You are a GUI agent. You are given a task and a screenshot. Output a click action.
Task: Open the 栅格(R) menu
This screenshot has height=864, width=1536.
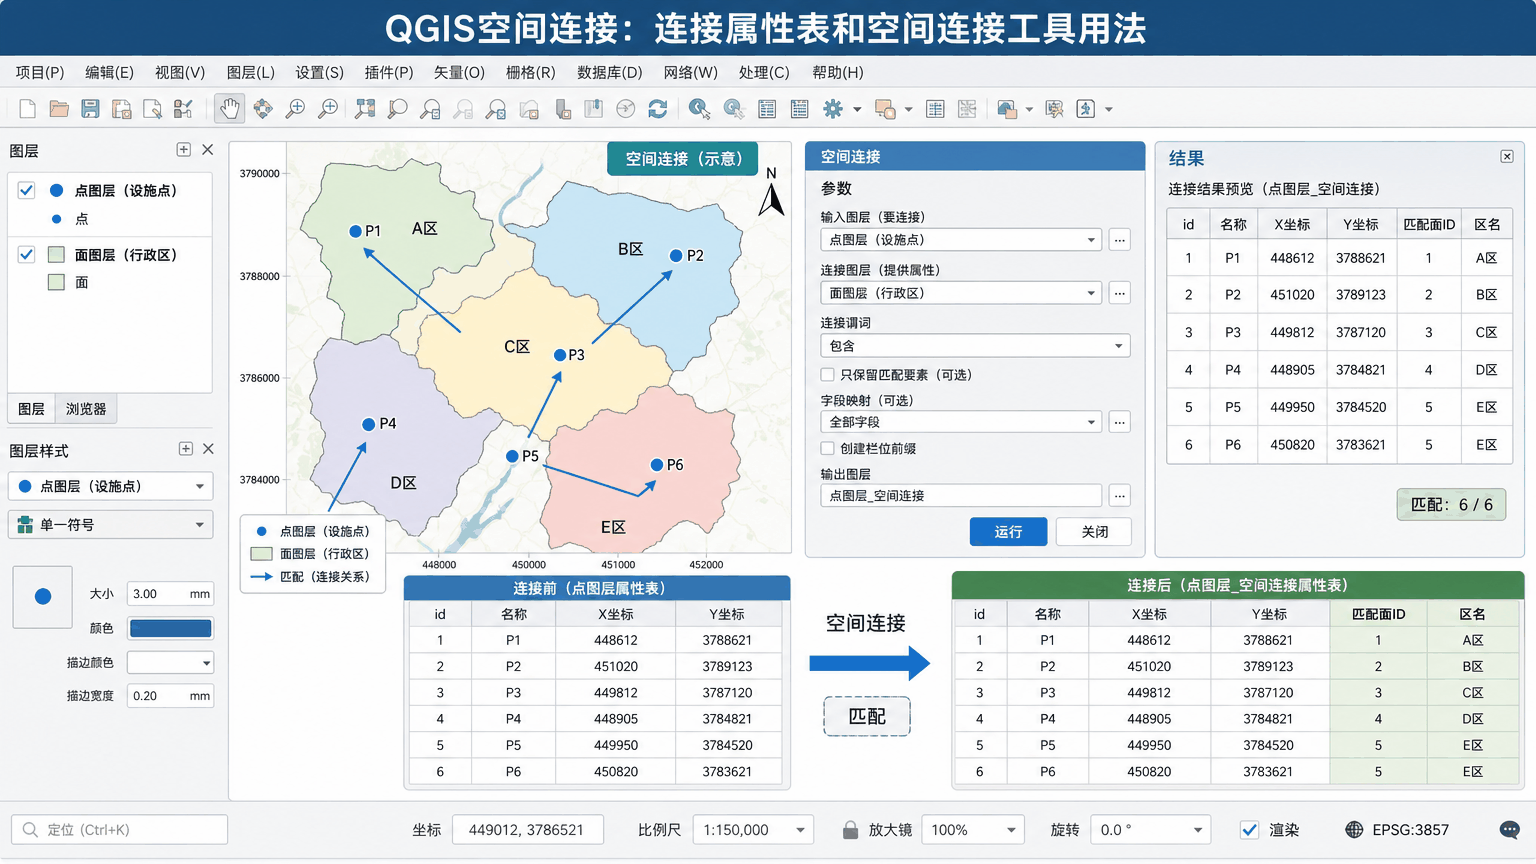(530, 72)
